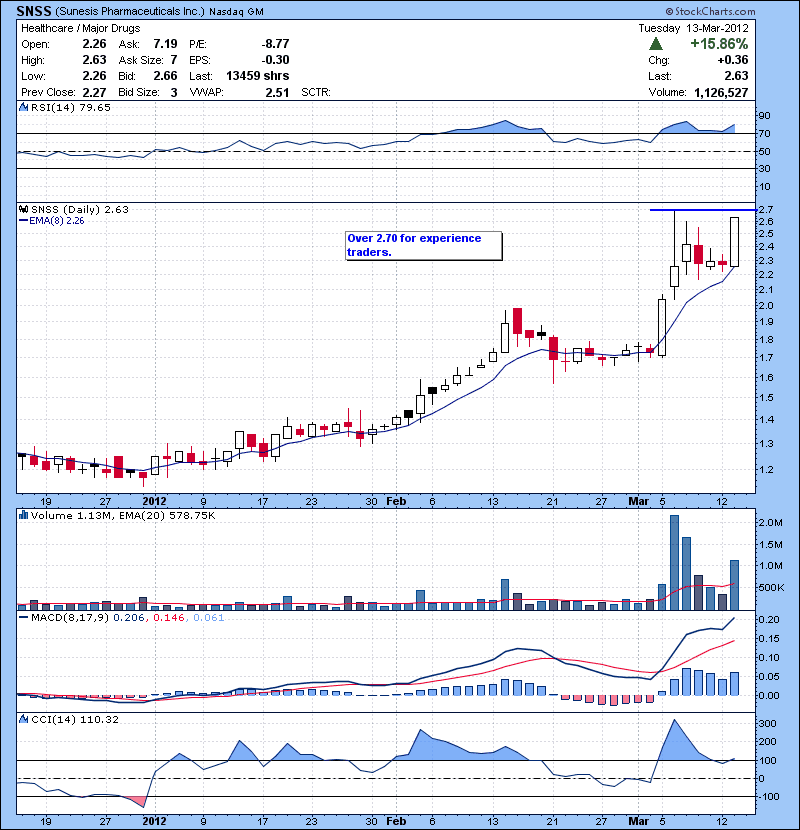Click the RSI(14) 79.65 label

tap(71, 107)
